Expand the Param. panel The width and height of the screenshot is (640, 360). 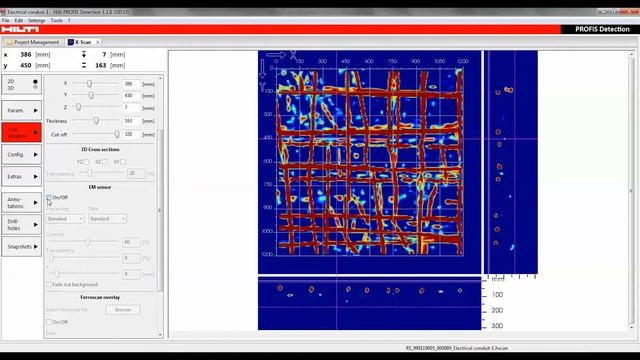click(22, 111)
